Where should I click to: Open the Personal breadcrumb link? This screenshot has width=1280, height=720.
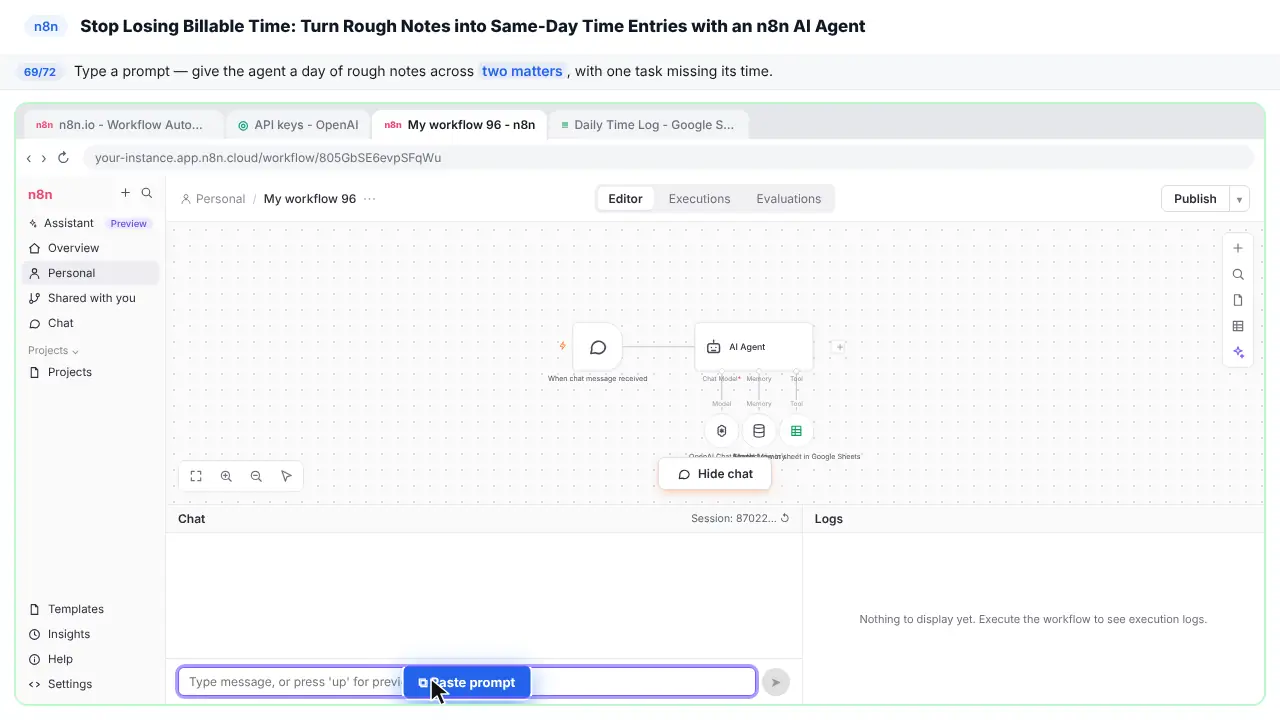point(213,199)
